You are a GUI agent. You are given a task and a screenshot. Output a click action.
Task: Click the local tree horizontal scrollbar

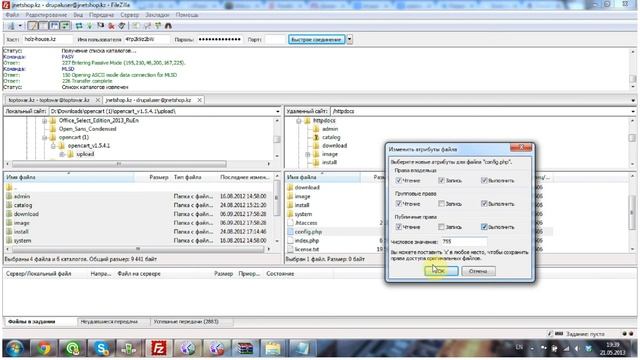coord(118,164)
